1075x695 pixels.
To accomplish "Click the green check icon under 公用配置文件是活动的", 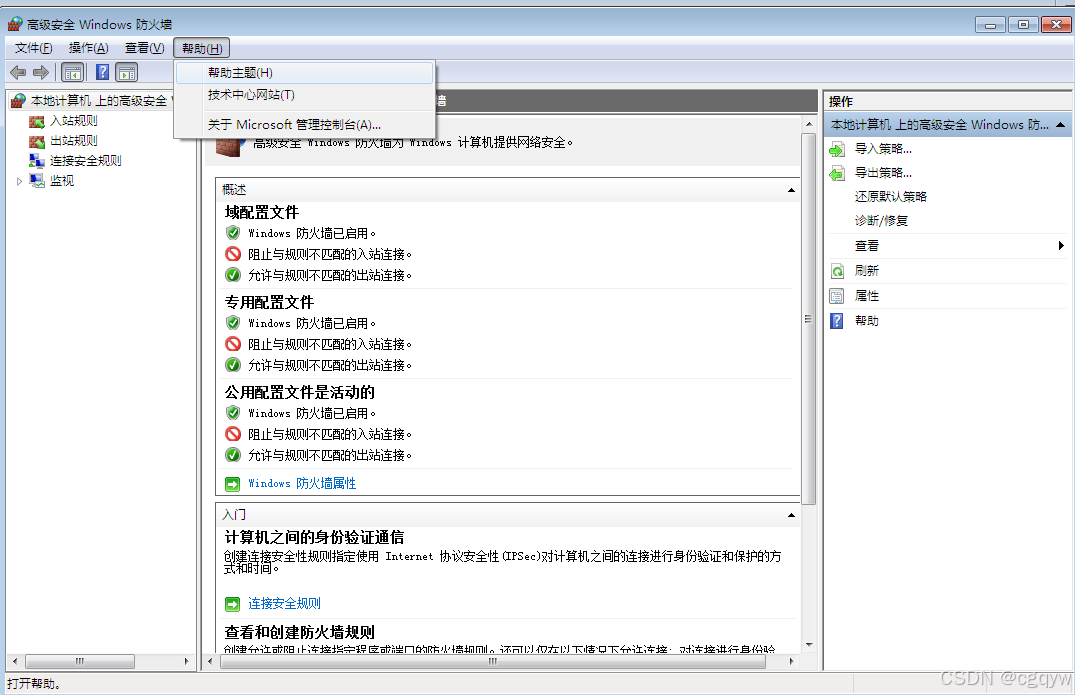I will pos(233,455).
